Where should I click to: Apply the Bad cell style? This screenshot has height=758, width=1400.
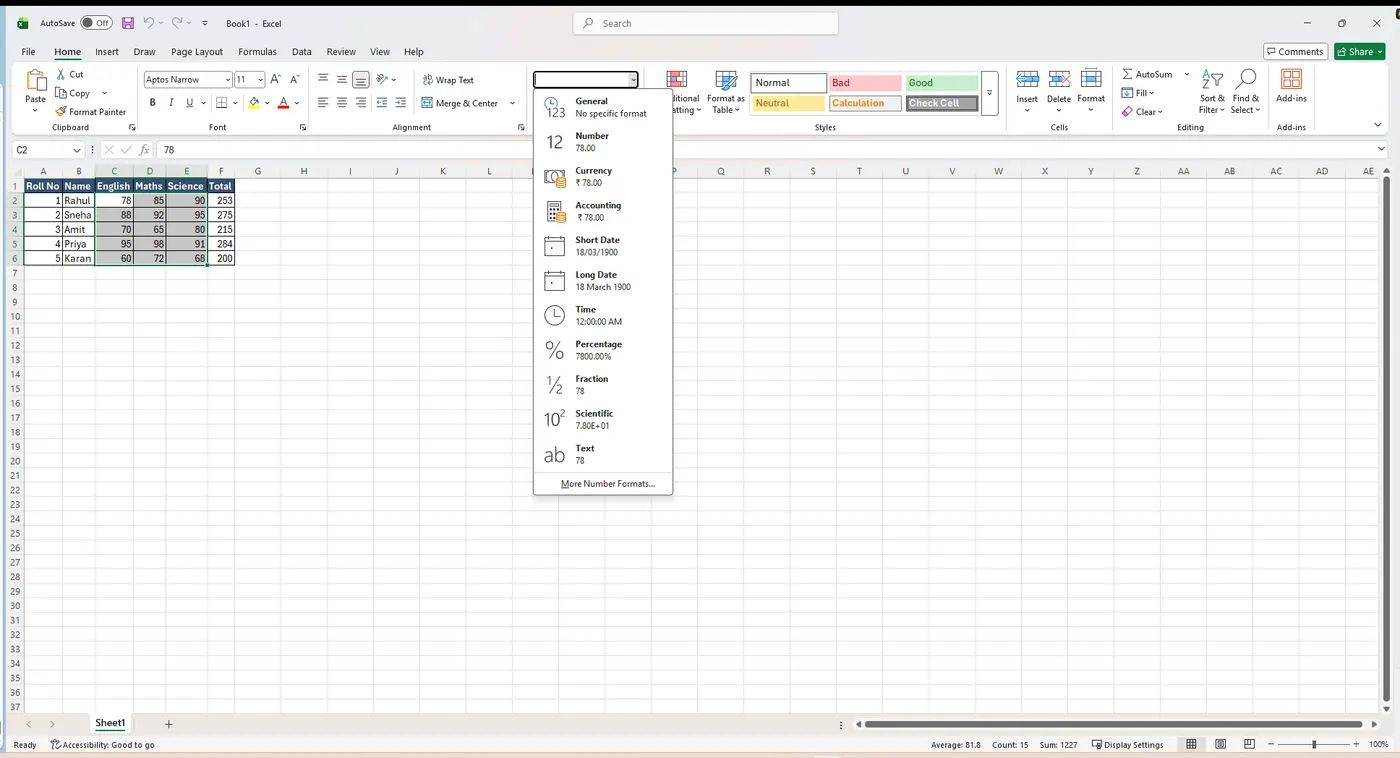click(865, 83)
